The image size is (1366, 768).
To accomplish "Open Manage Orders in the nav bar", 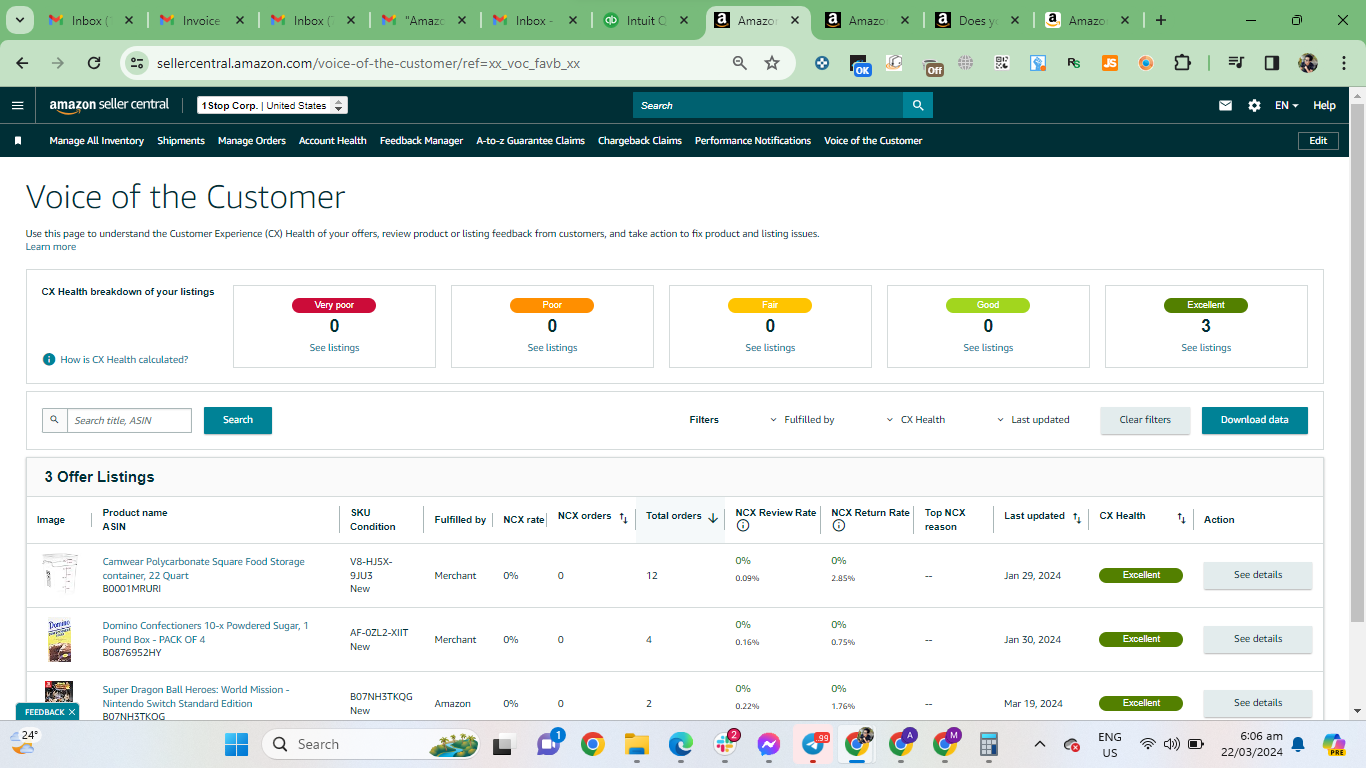I will point(252,141).
